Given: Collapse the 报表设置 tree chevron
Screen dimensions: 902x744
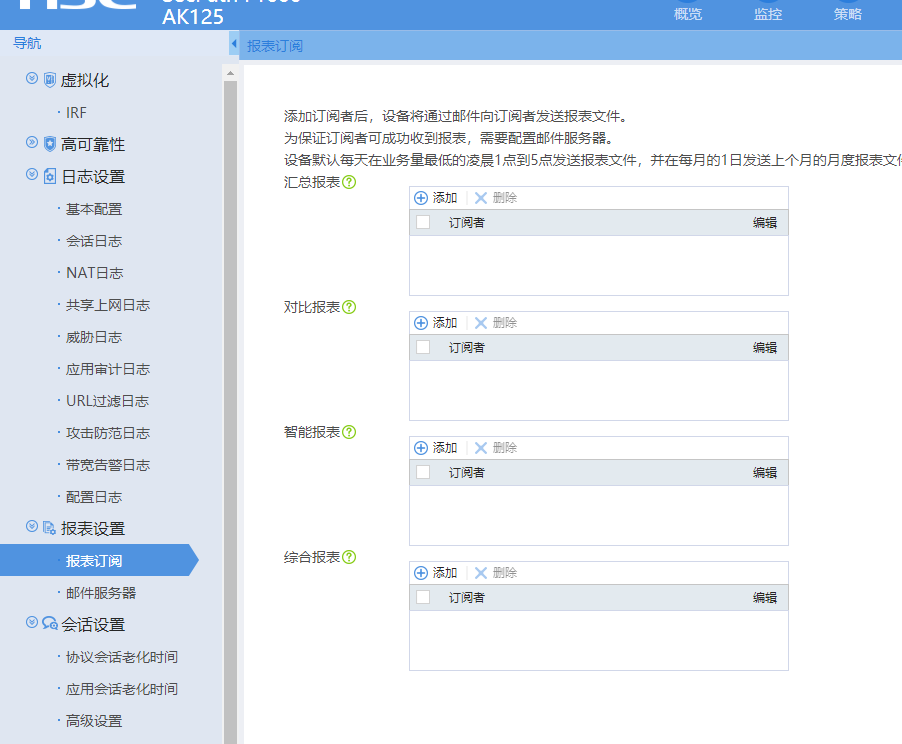Looking at the screenshot, I should [x=32, y=526].
